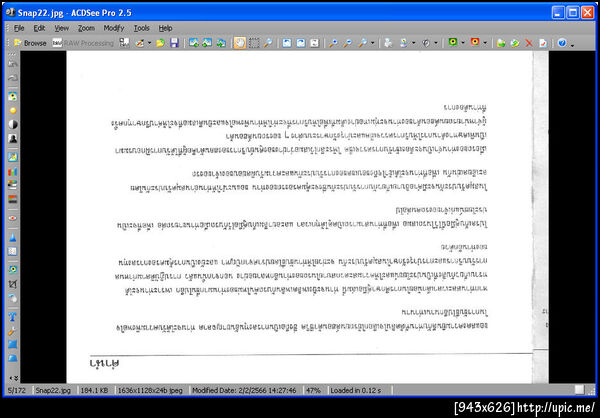600x418 pixels.
Task: Open the Tools menu
Action: tap(141, 28)
